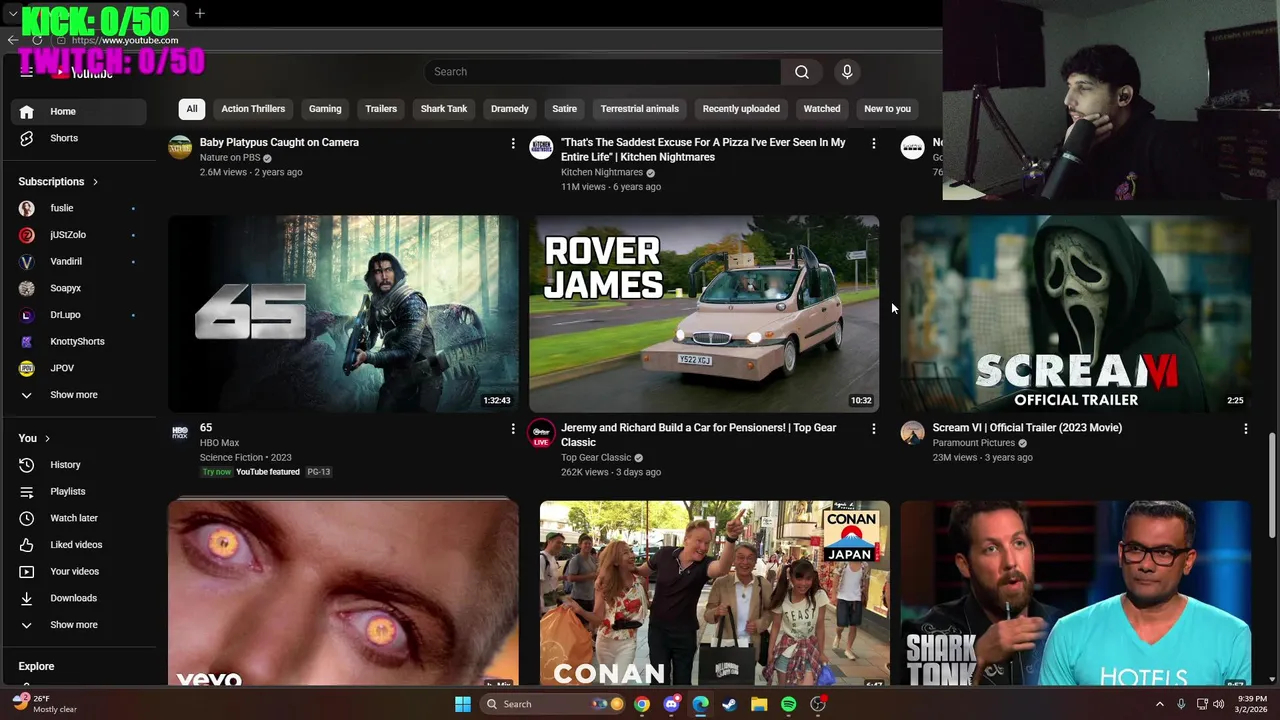Select the Gaming filter chip

[x=325, y=109]
